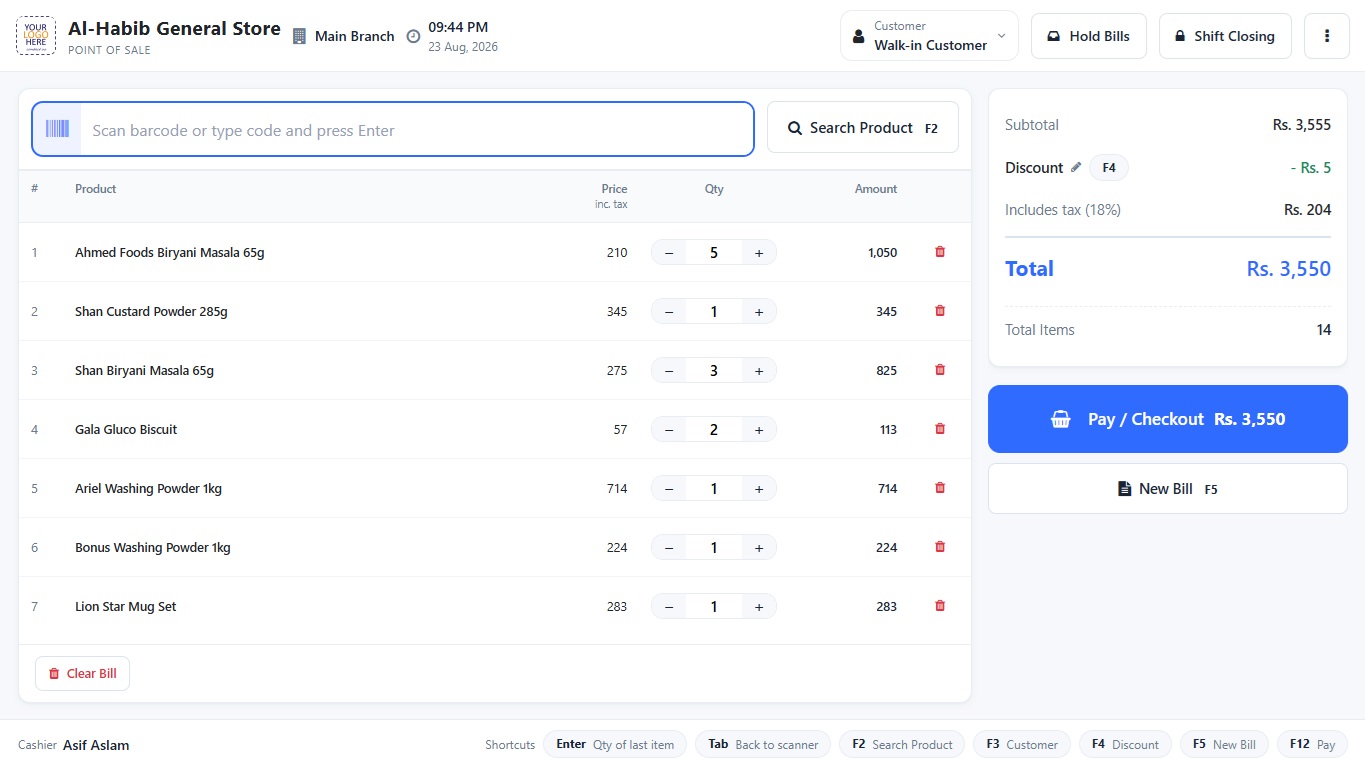1365x767 pixels.
Task: Click the F3 Customer shortcut chip
Action: pyautogui.click(x=1021, y=744)
